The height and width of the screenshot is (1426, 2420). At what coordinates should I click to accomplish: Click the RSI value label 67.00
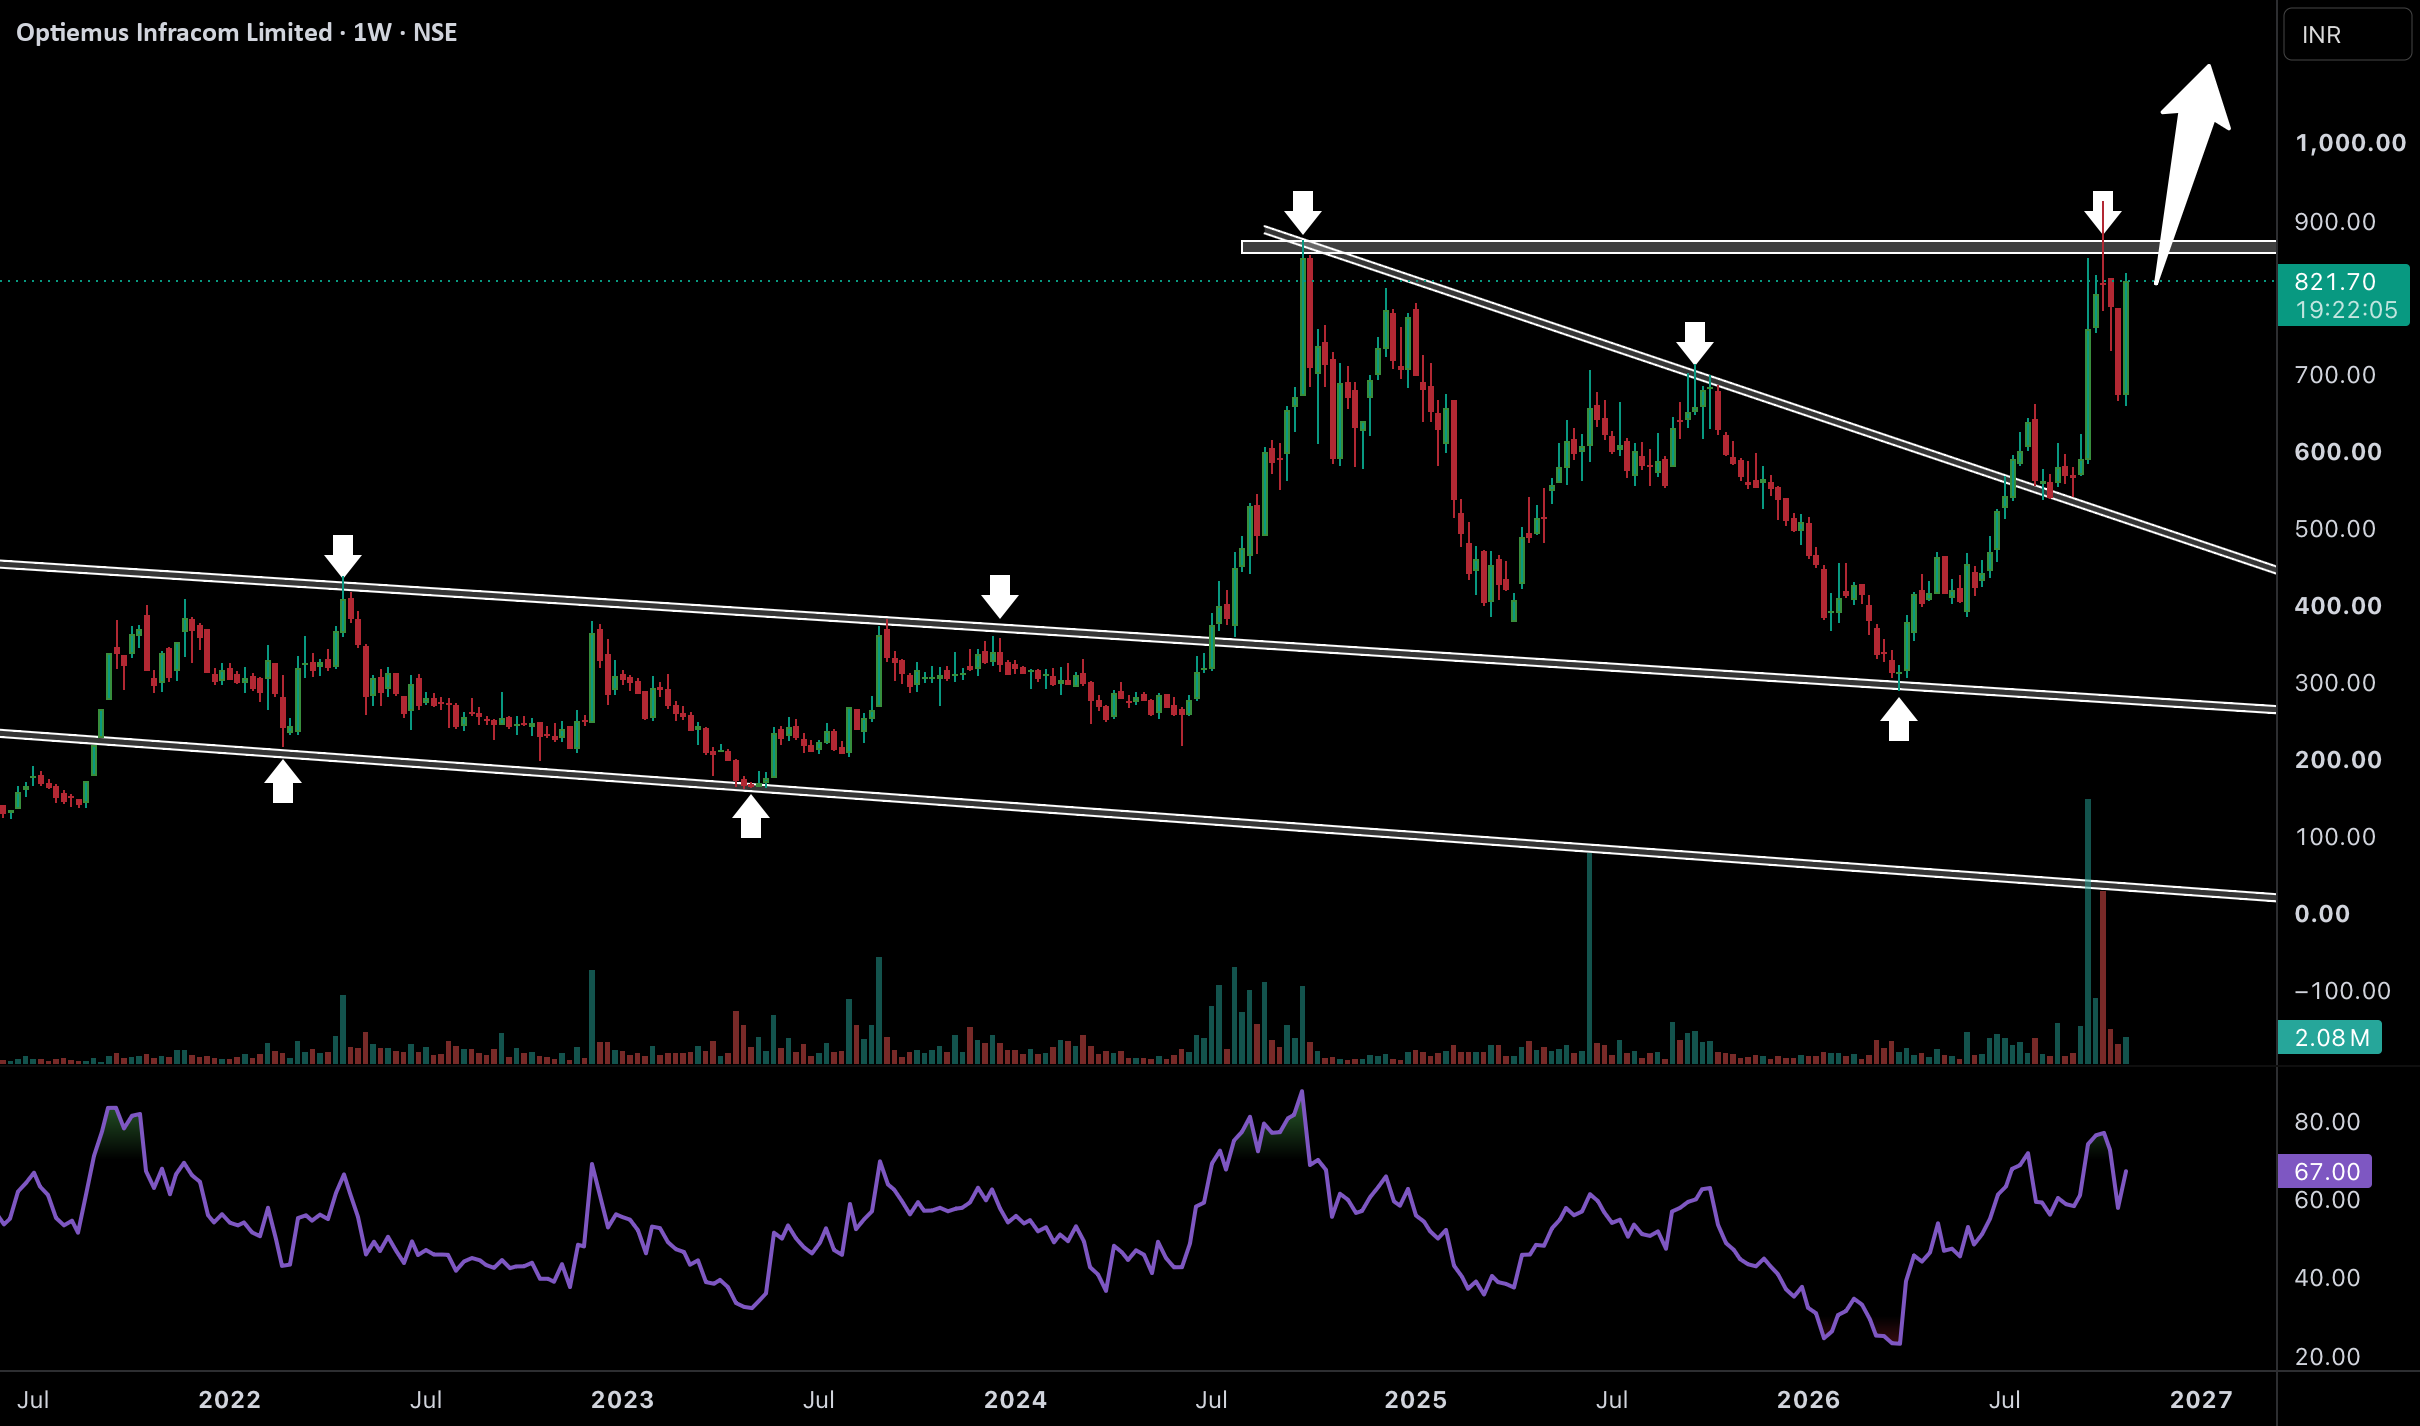pyautogui.click(x=2326, y=1171)
